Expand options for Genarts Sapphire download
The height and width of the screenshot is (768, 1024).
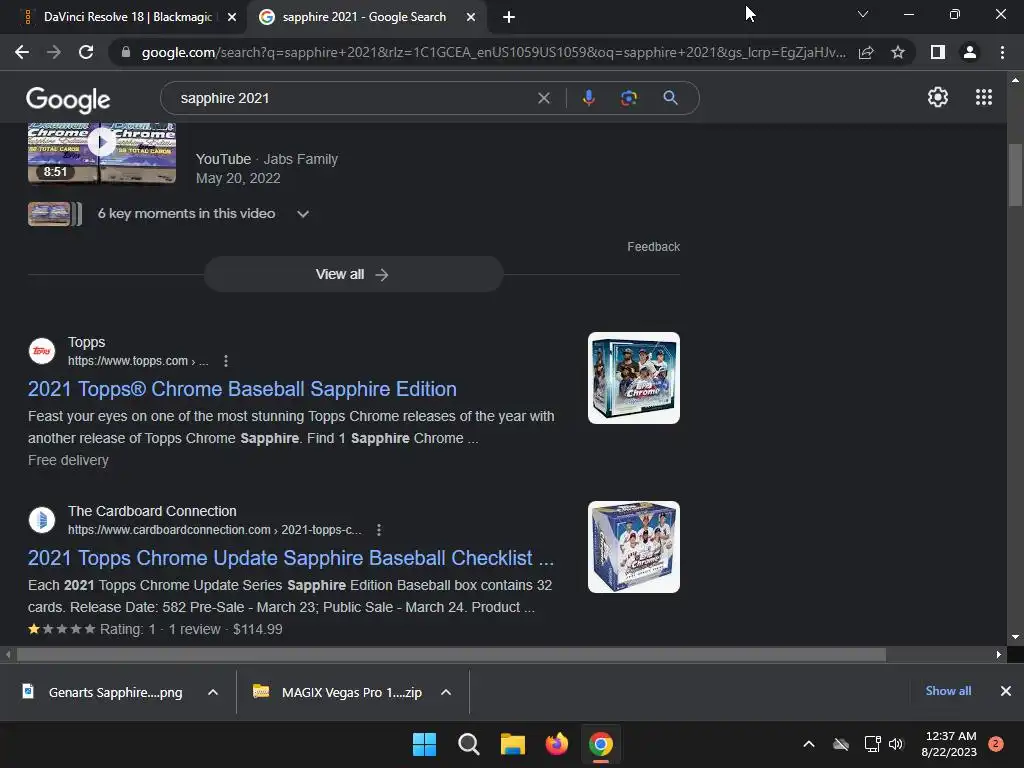pyautogui.click(x=212, y=692)
